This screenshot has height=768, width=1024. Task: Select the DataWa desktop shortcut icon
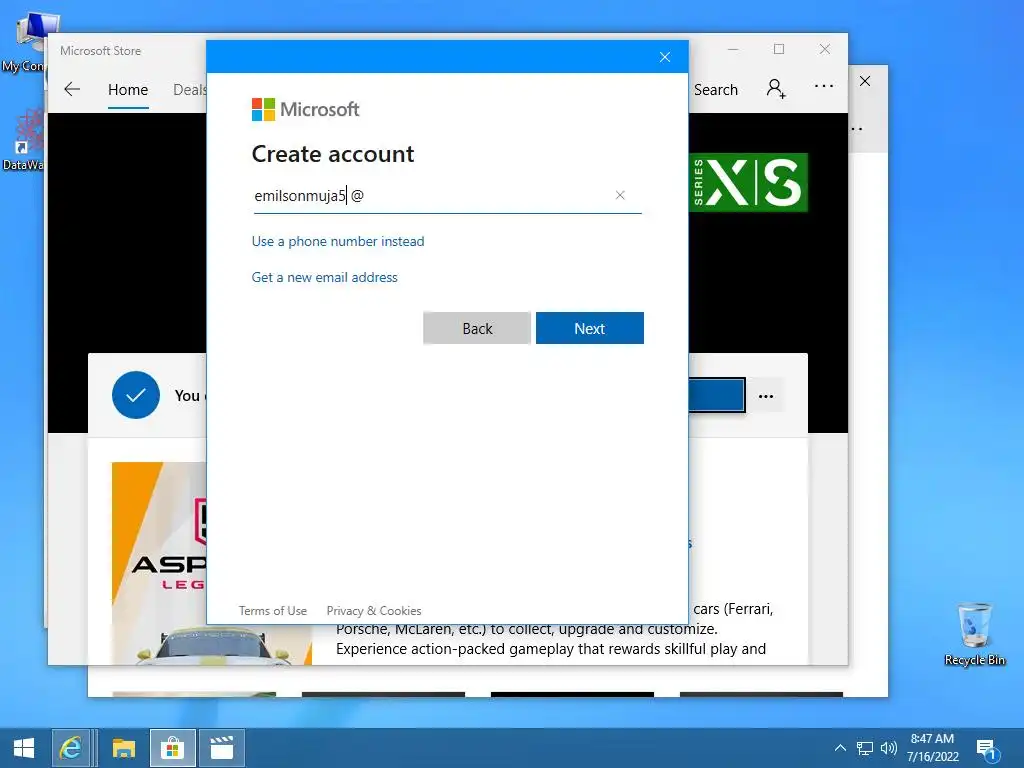(24, 140)
